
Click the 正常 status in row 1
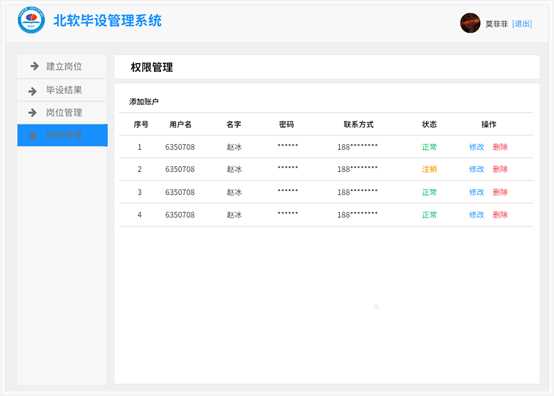coord(429,147)
